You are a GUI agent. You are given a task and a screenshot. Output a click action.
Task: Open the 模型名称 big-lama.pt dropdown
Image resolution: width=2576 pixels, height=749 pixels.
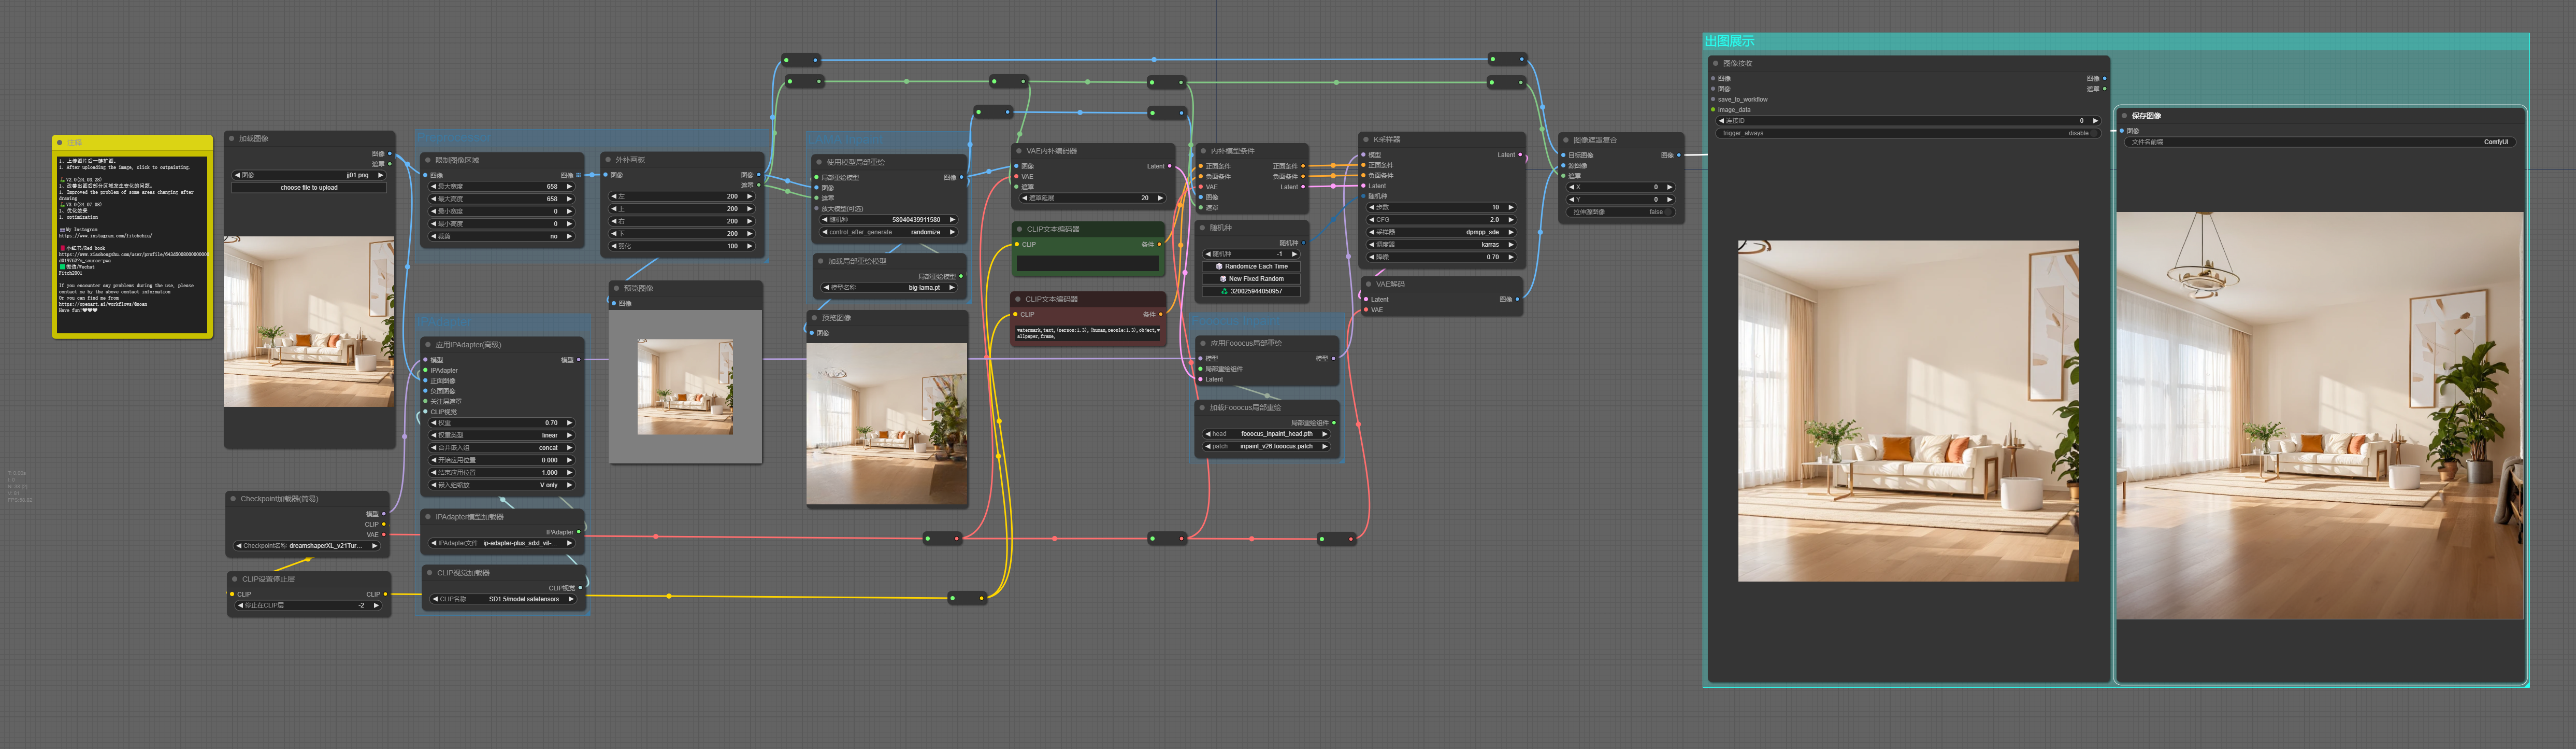[888, 288]
